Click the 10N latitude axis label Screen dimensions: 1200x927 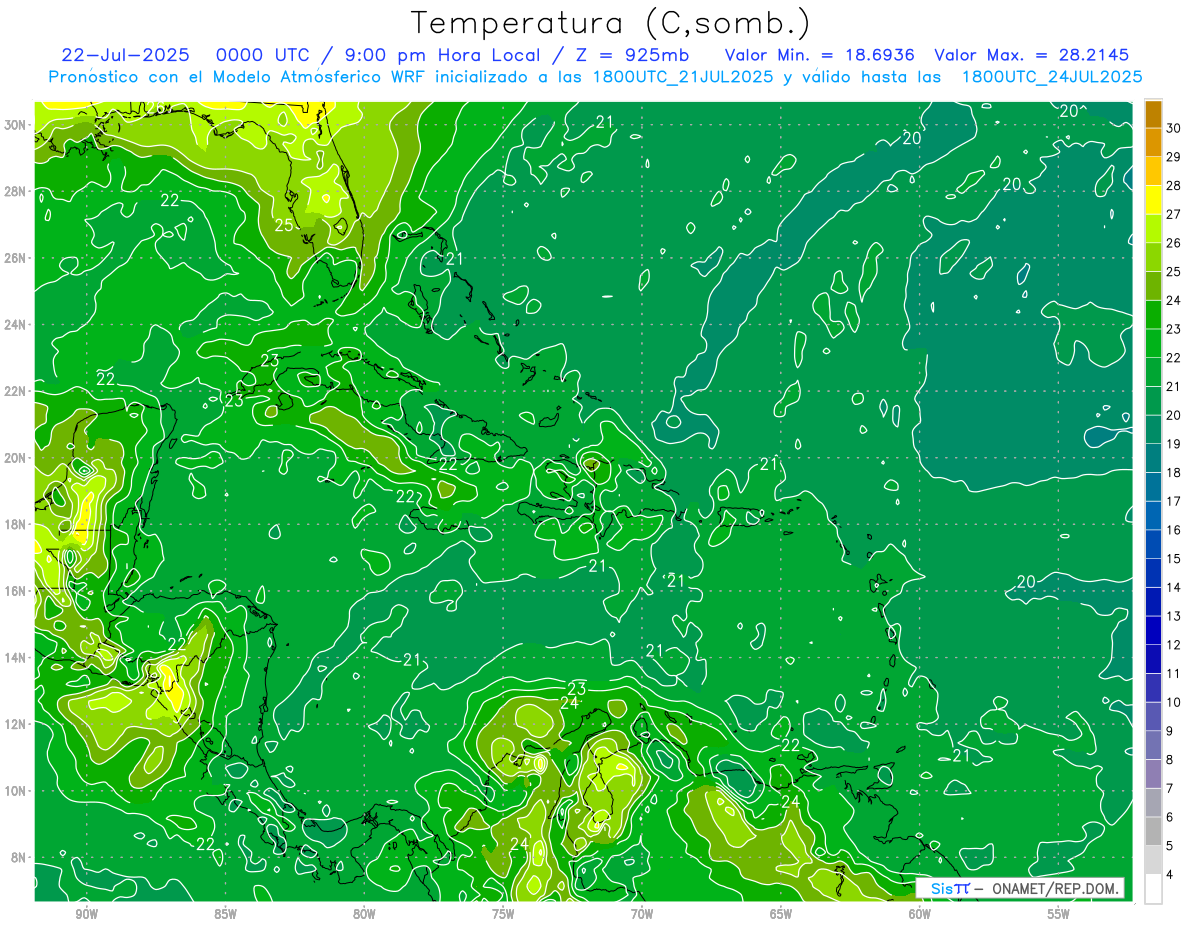click(x=15, y=791)
